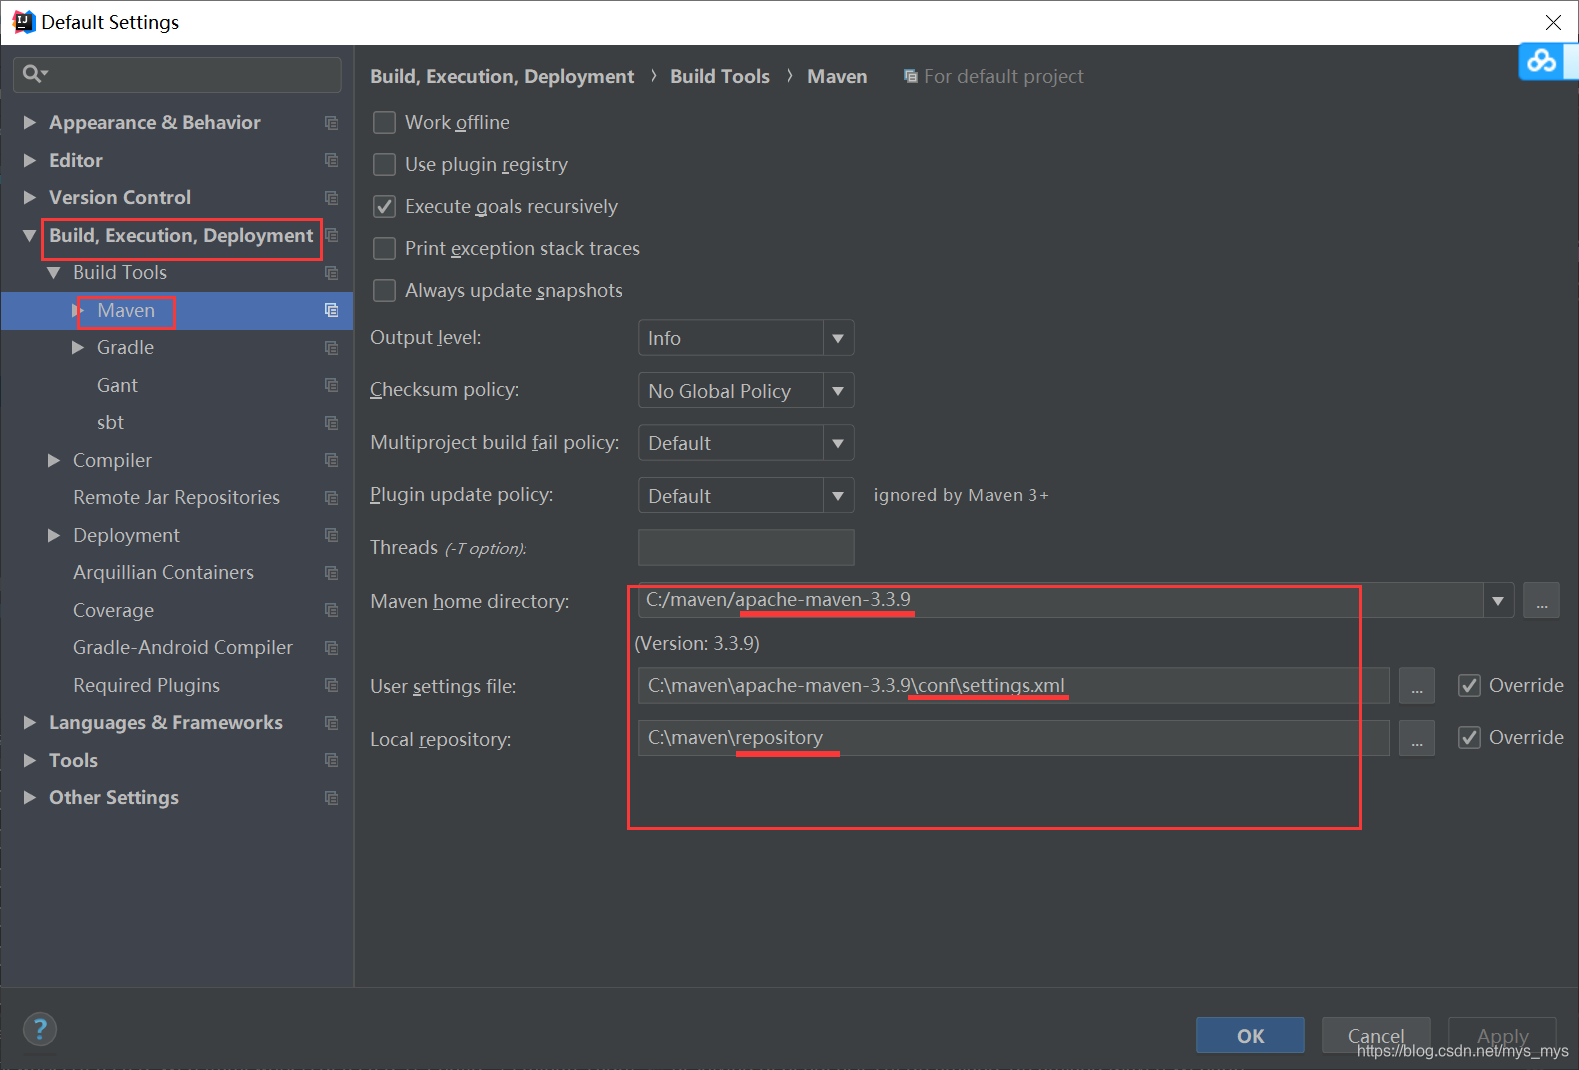Click project-level icon in Maven row
This screenshot has height=1070, width=1579.
tap(332, 310)
